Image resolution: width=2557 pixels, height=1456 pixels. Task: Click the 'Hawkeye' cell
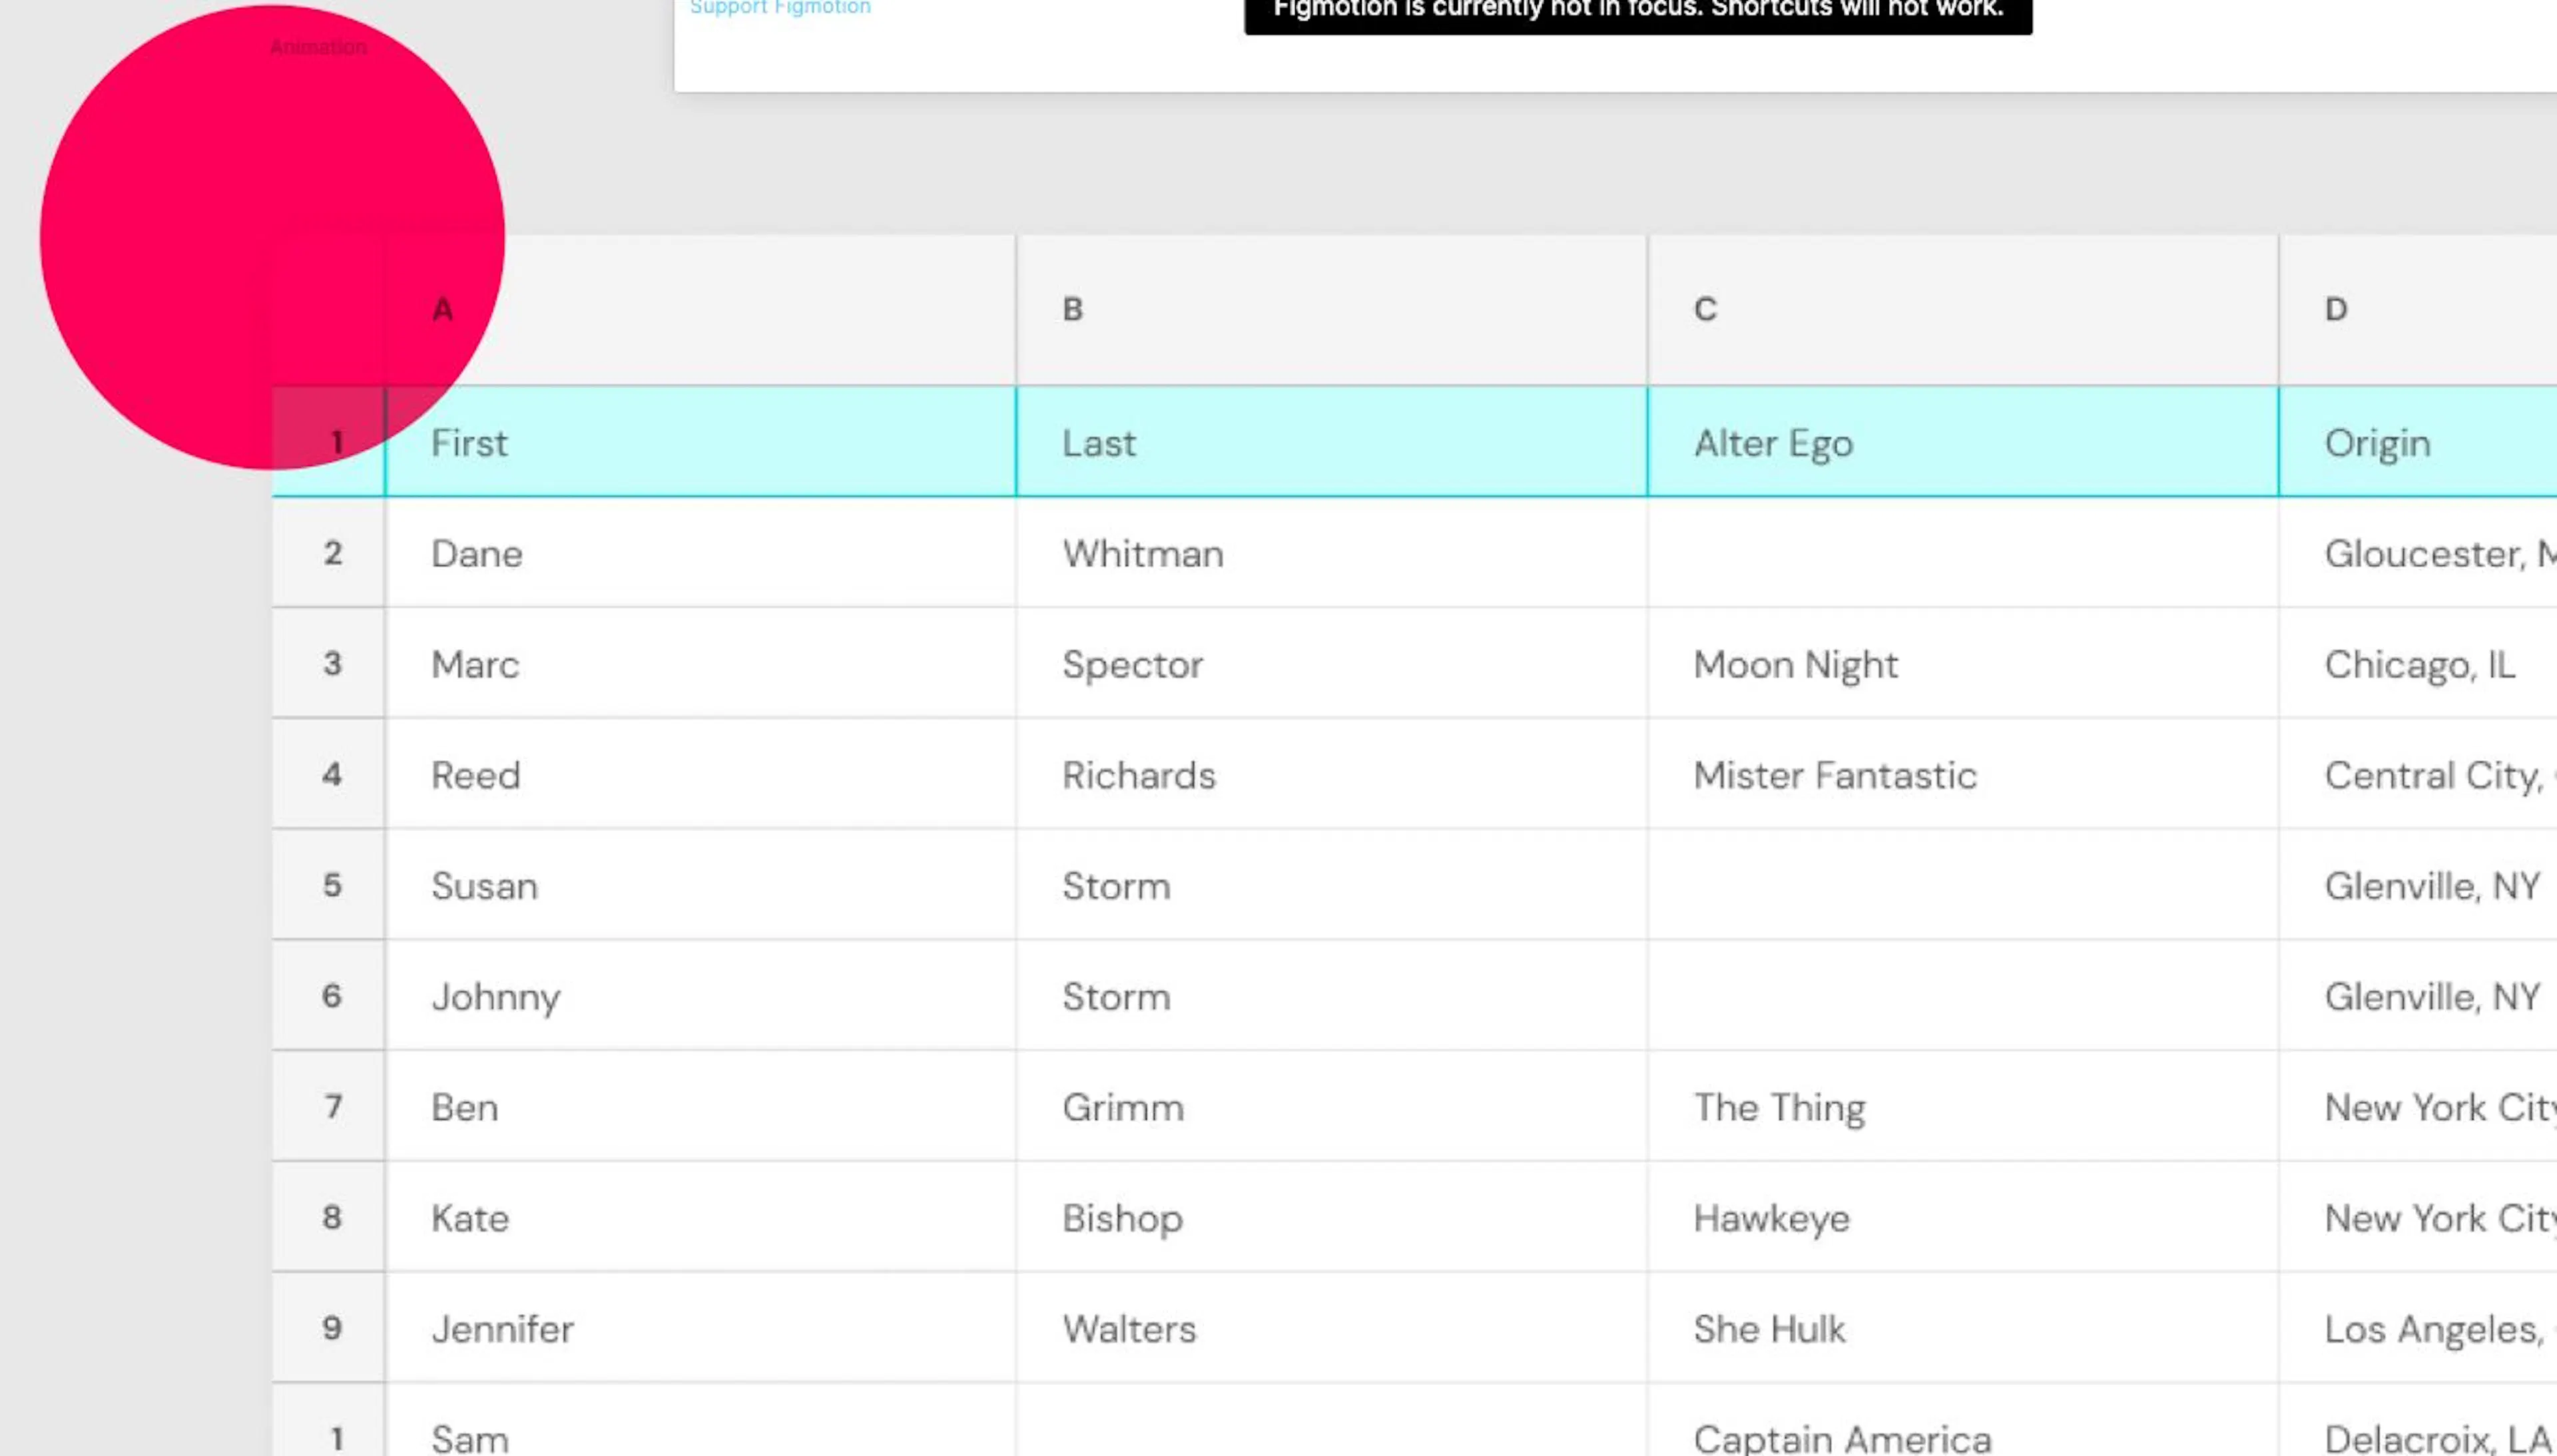pos(1963,1218)
